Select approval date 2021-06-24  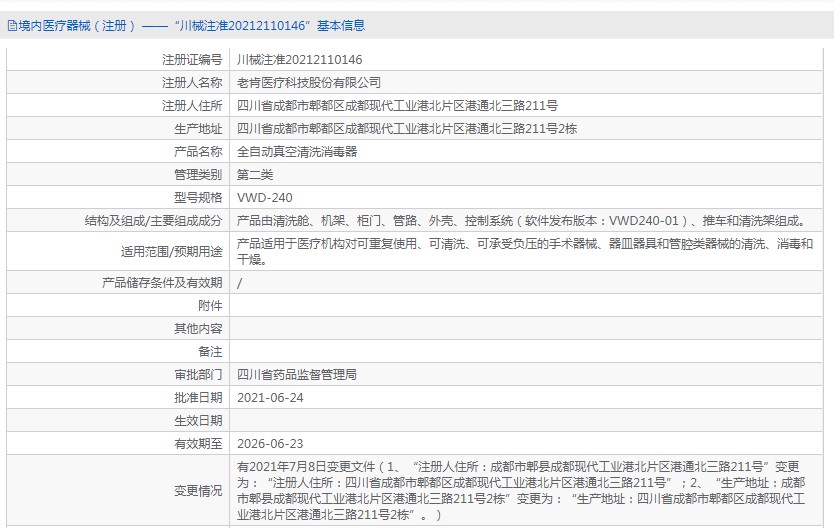click(270, 398)
